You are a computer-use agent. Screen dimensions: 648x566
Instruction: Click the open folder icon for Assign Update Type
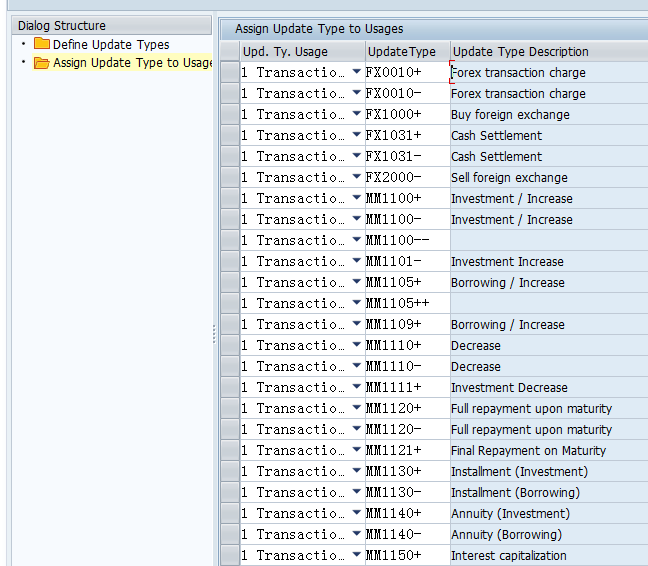pos(41,63)
